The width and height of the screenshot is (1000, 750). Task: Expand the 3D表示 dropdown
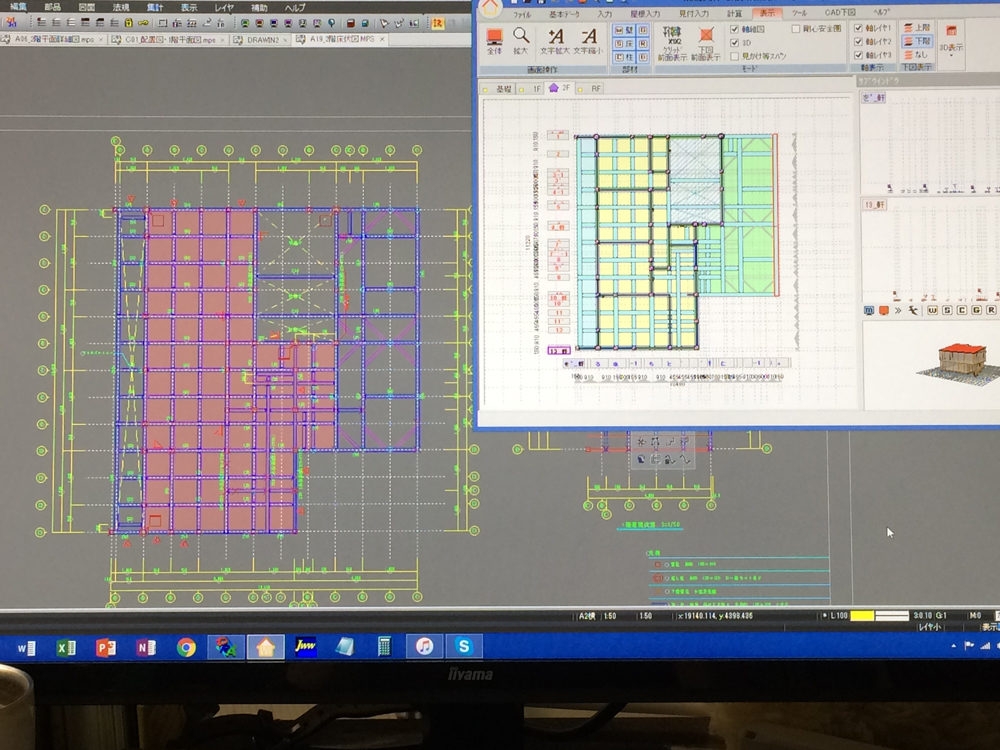coord(951,52)
